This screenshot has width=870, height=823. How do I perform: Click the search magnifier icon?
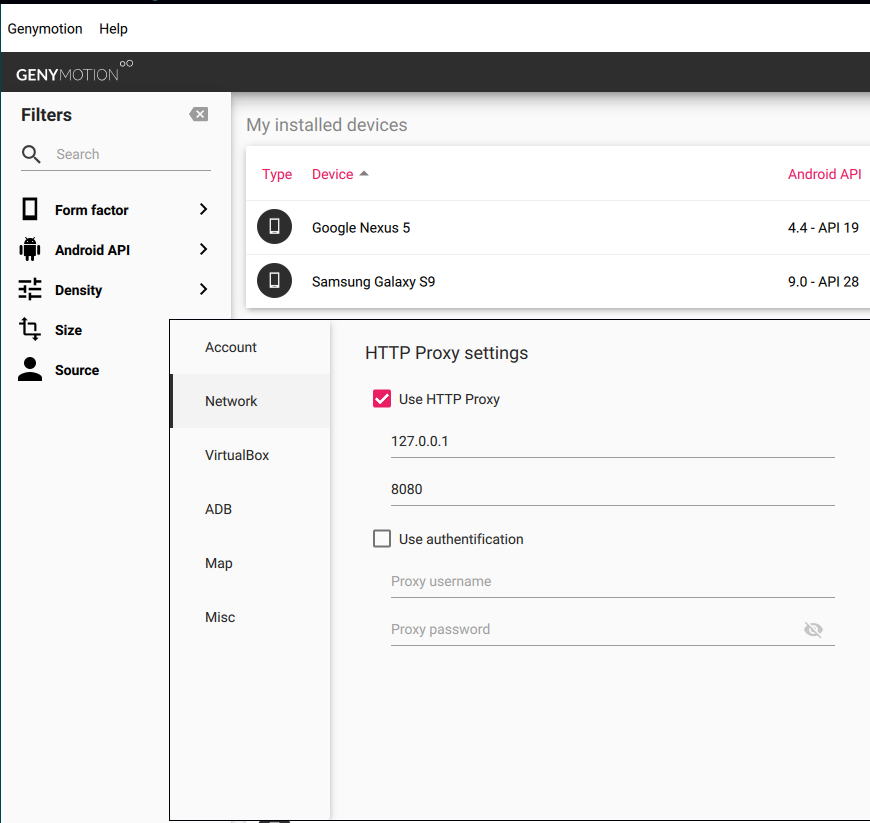tap(31, 154)
